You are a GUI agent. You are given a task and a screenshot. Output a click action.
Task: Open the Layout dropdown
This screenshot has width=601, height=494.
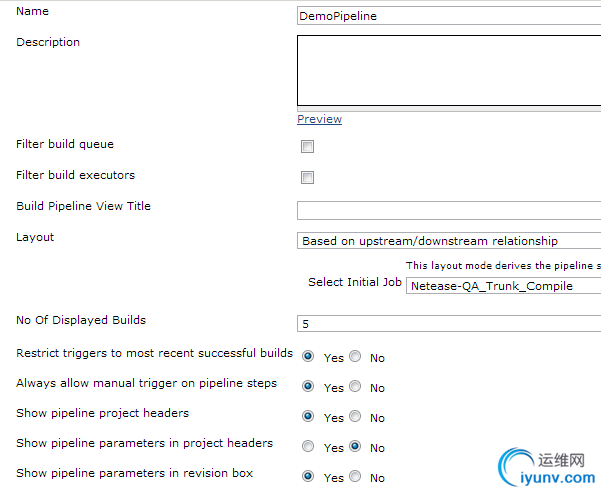pos(449,241)
